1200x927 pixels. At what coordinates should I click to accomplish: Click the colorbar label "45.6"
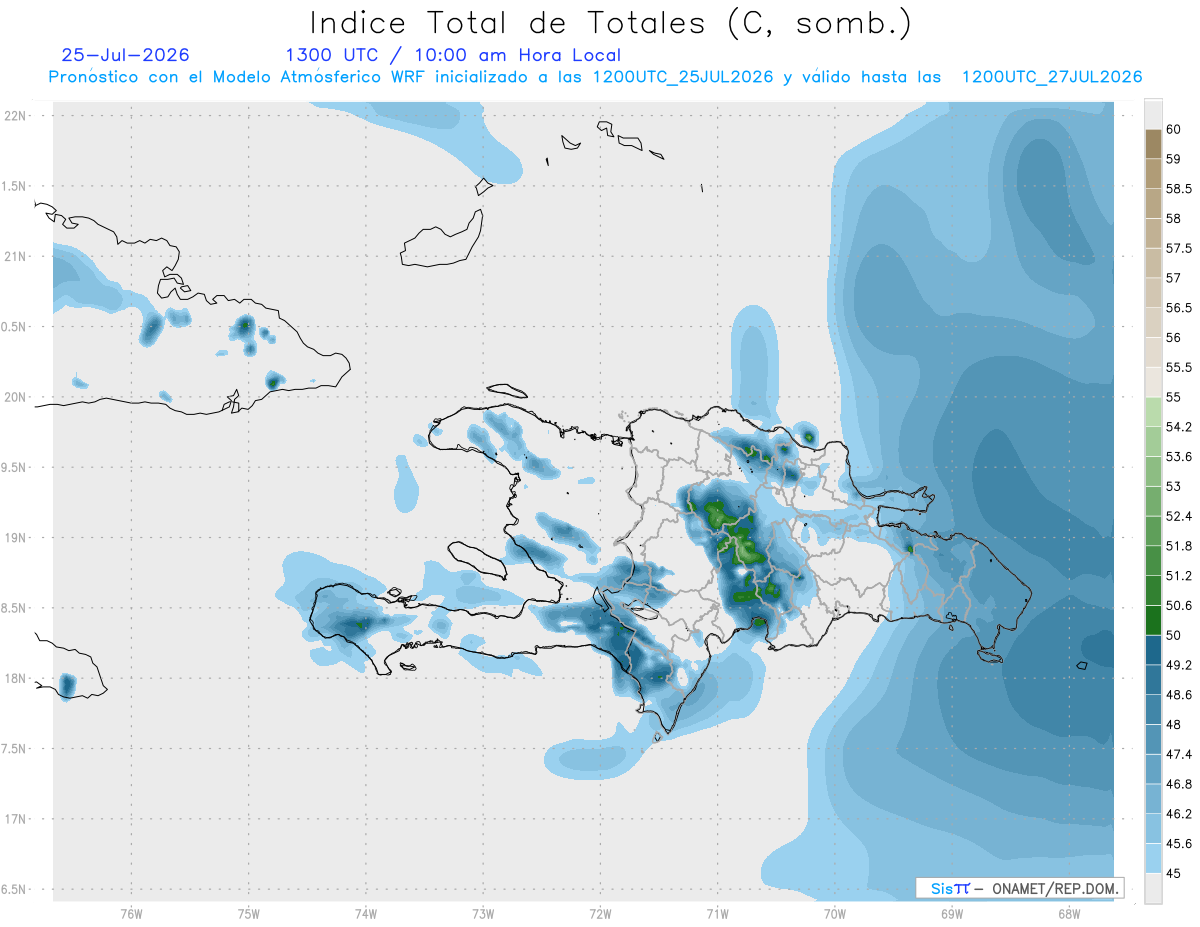tap(1180, 844)
